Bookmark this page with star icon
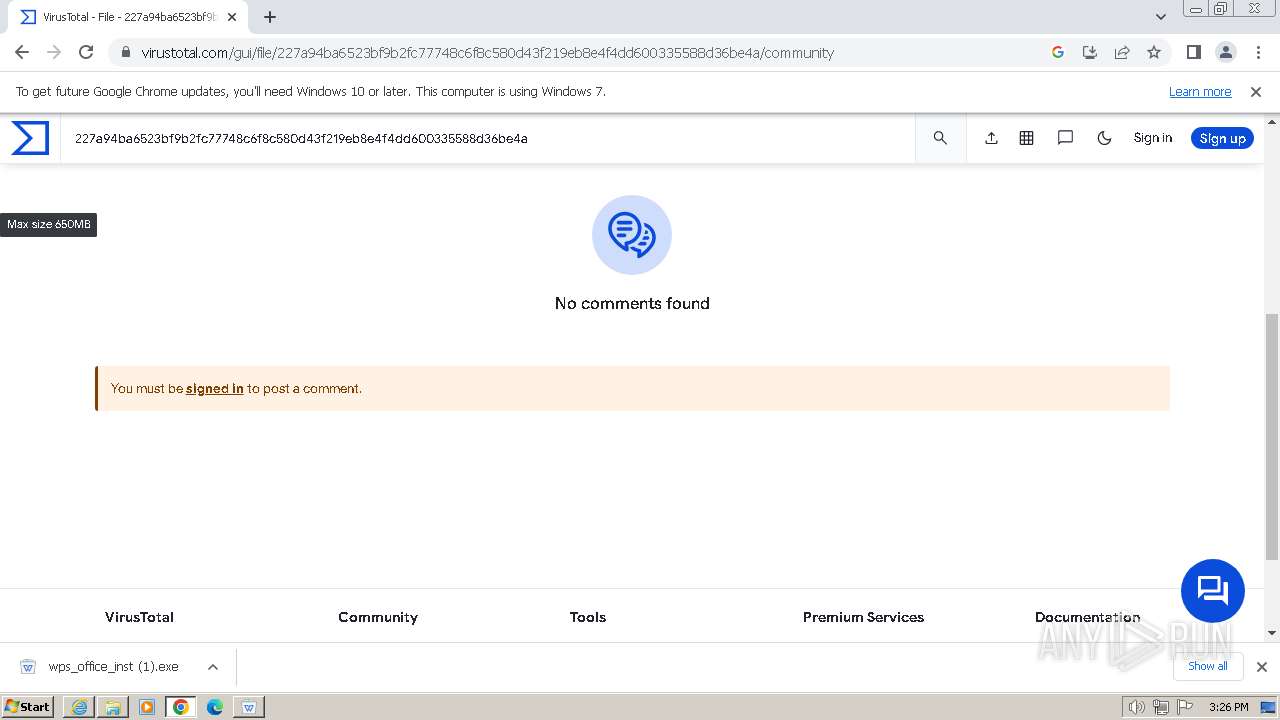Viewport: 1280px width, 720px height. click(1154, 52)
